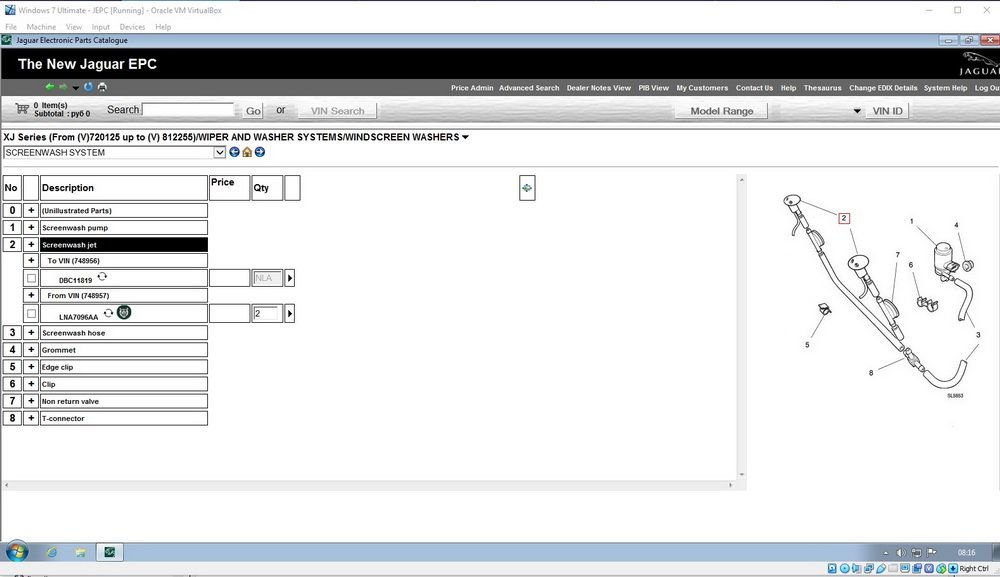
Task: Expand the To VIN (748956) row
Action: [x=31, y=261]
